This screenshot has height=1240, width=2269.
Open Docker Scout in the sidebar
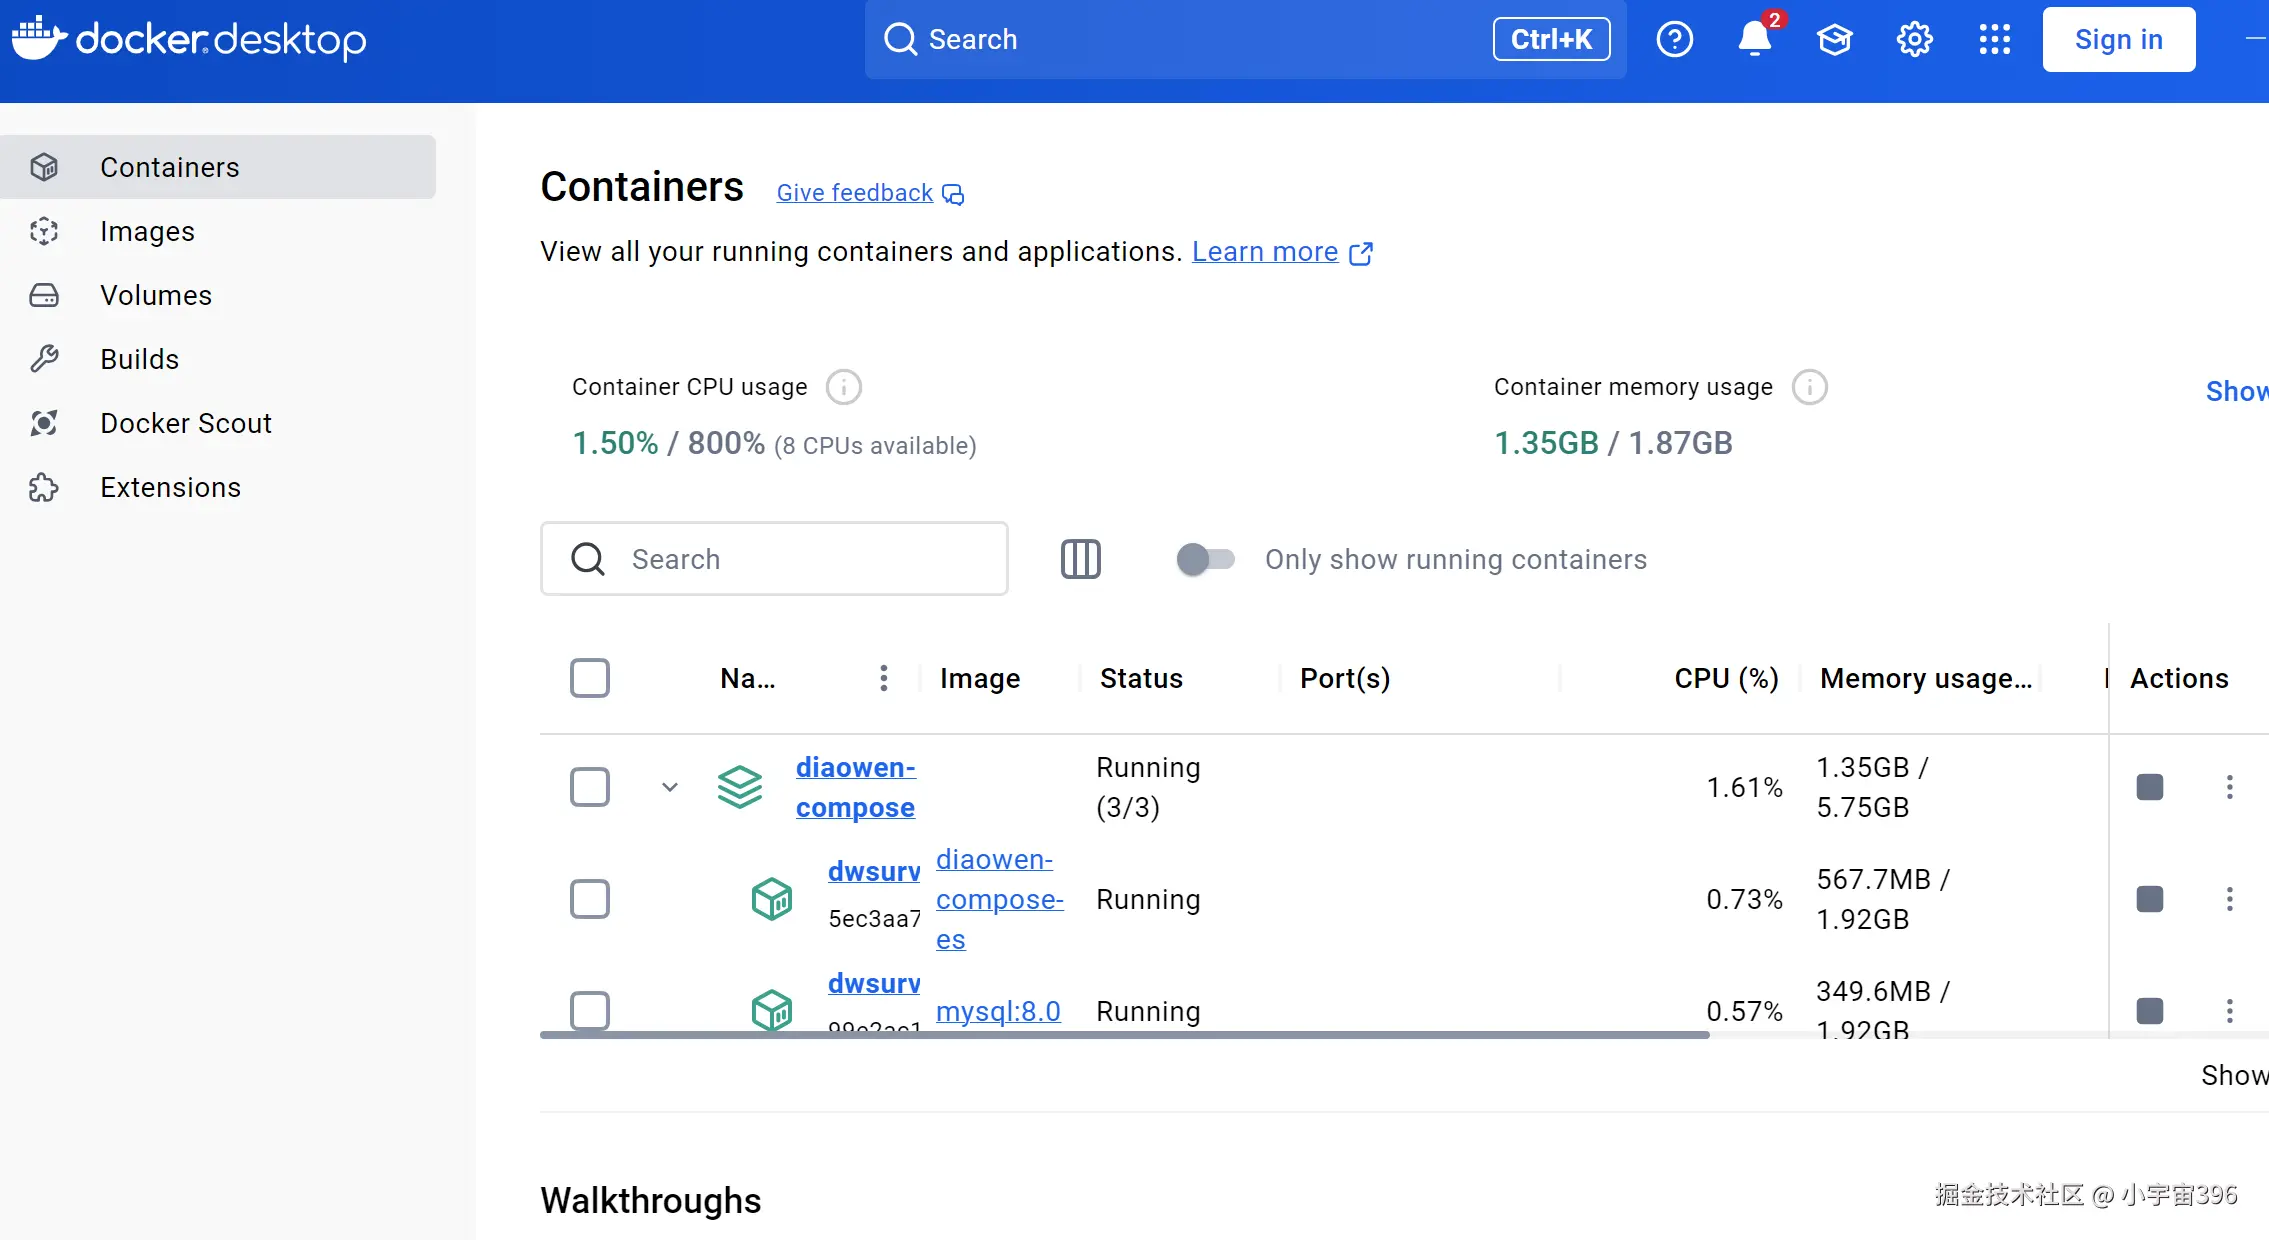[186, 423]
